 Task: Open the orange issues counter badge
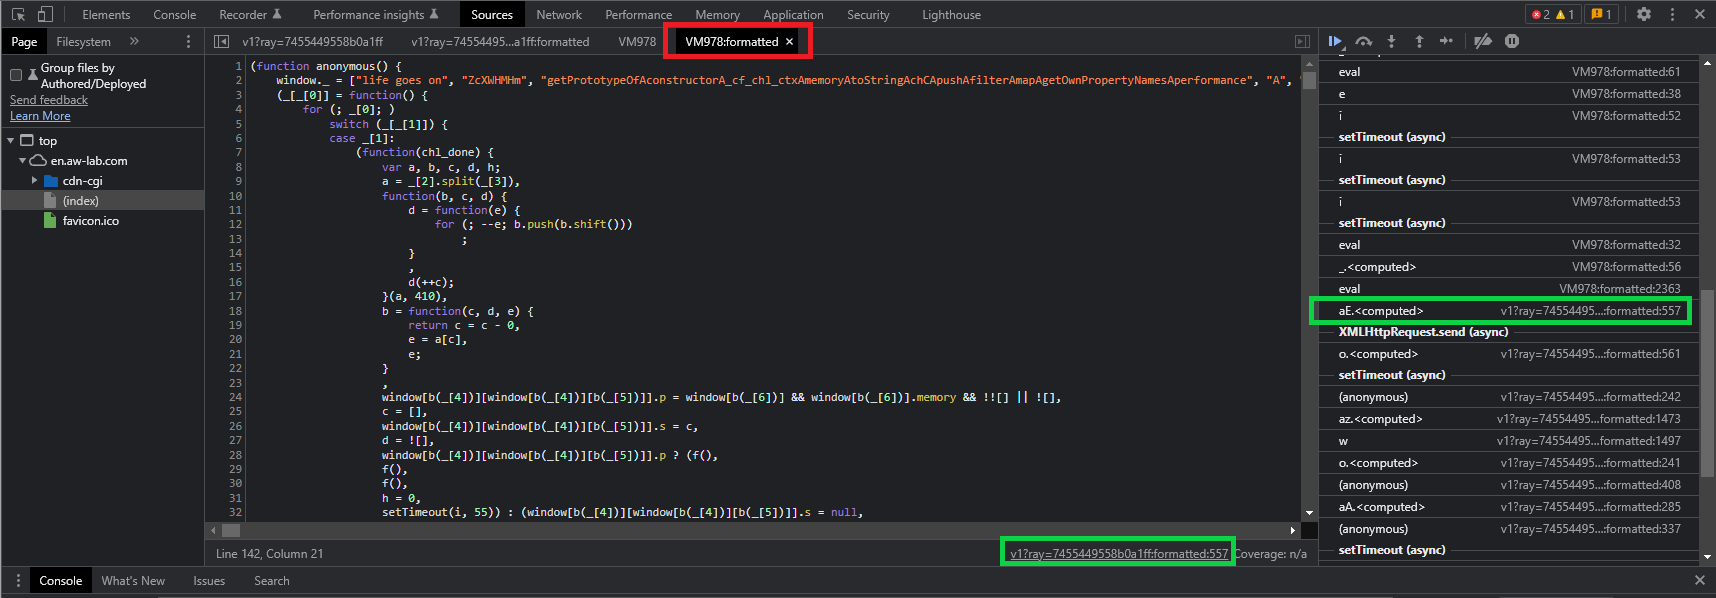point(1601,14)
